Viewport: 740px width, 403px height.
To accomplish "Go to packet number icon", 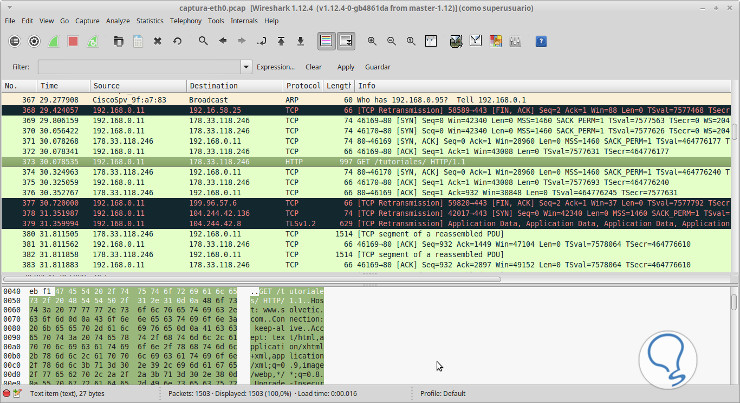I will (261, 42).
